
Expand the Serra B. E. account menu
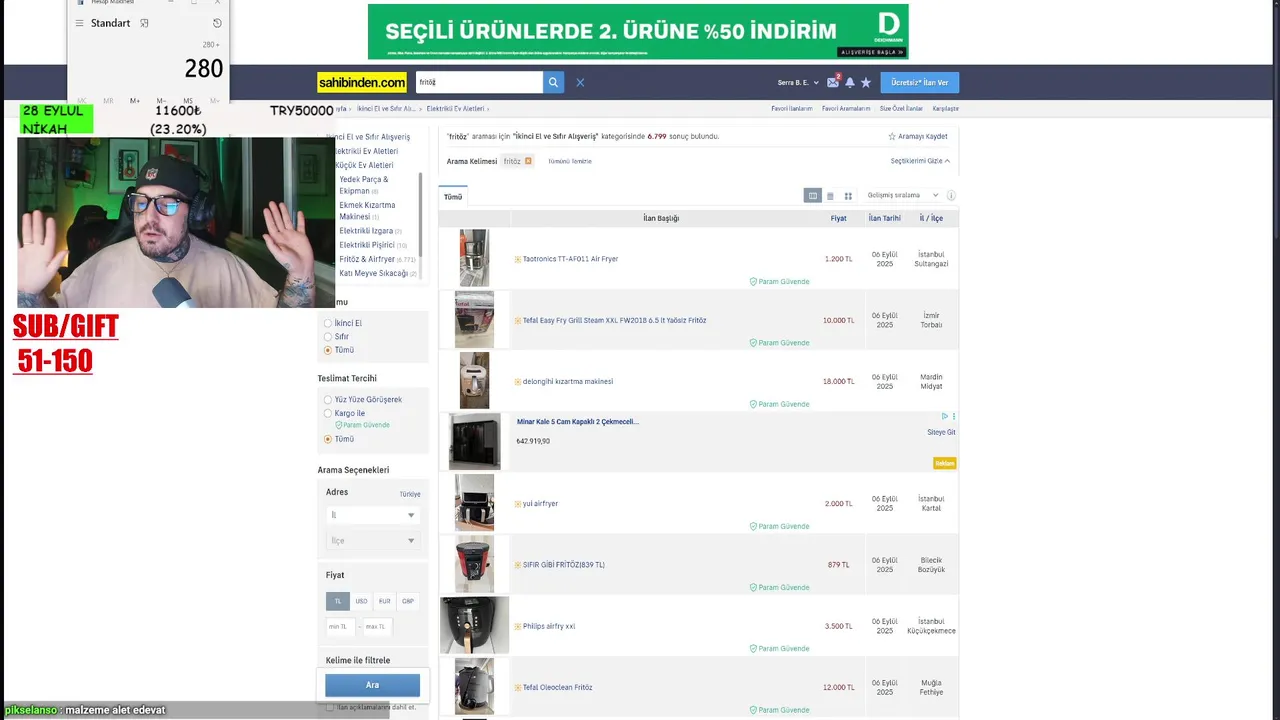(798, 83)
